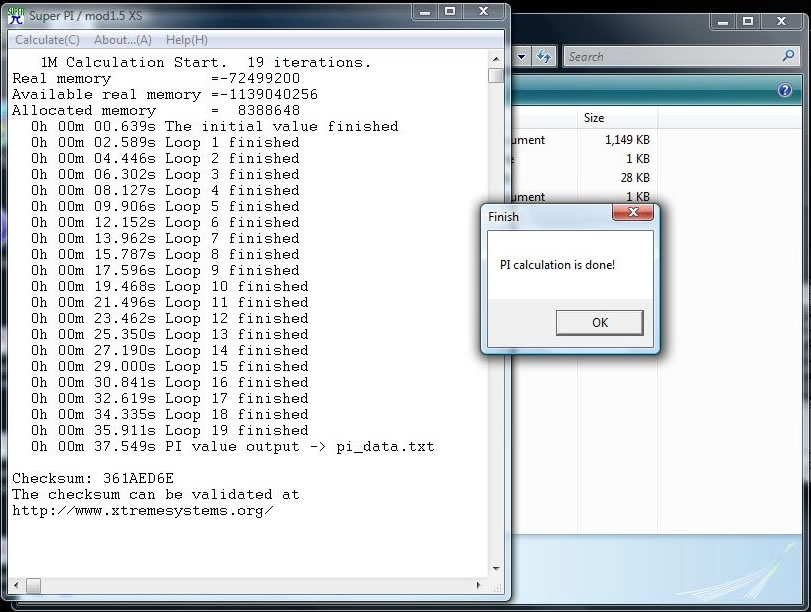Select the 28 KB file size entry

tap(635, 177)
